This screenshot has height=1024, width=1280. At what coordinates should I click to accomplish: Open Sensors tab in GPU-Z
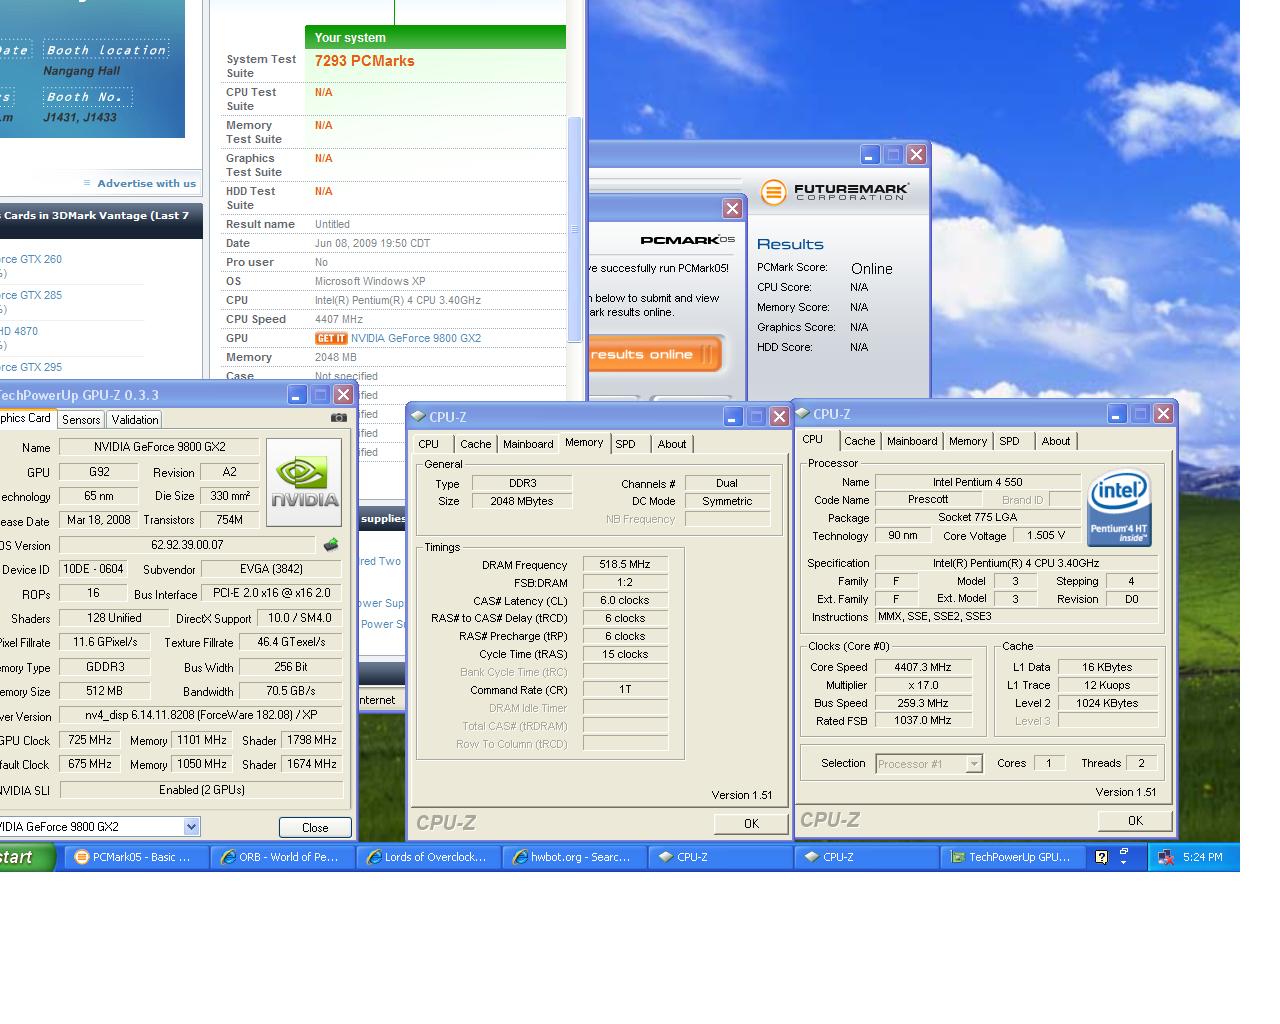[x=81, y=420]
